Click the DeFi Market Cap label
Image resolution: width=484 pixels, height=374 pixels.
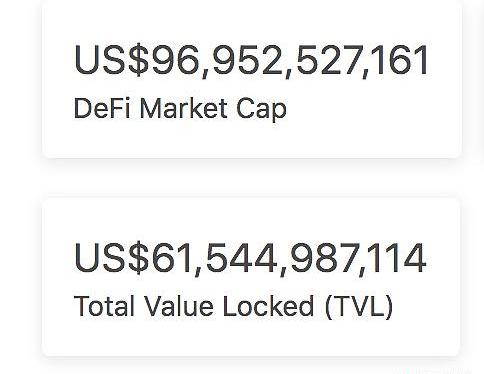point(180,109)
